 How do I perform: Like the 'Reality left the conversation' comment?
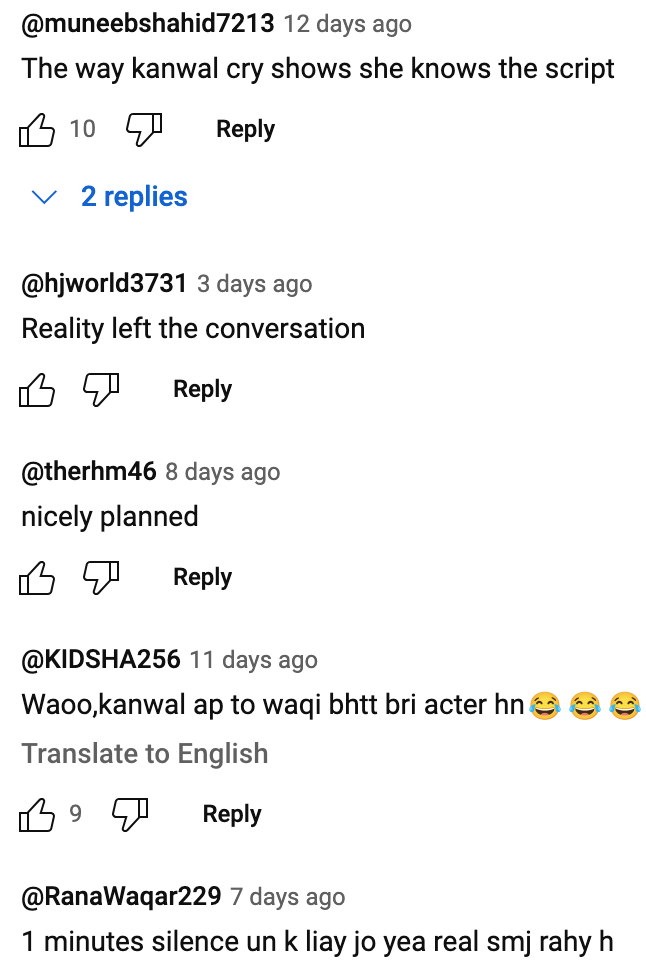(37, 389)
